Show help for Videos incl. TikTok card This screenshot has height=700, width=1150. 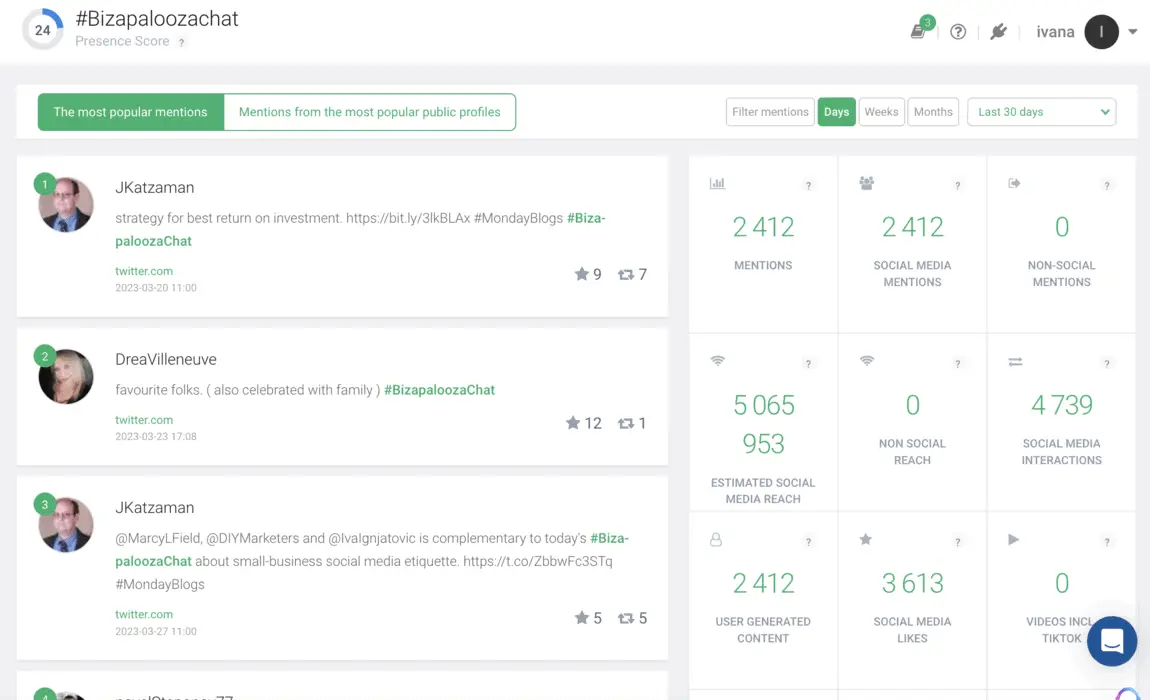tap(1107, 542)
